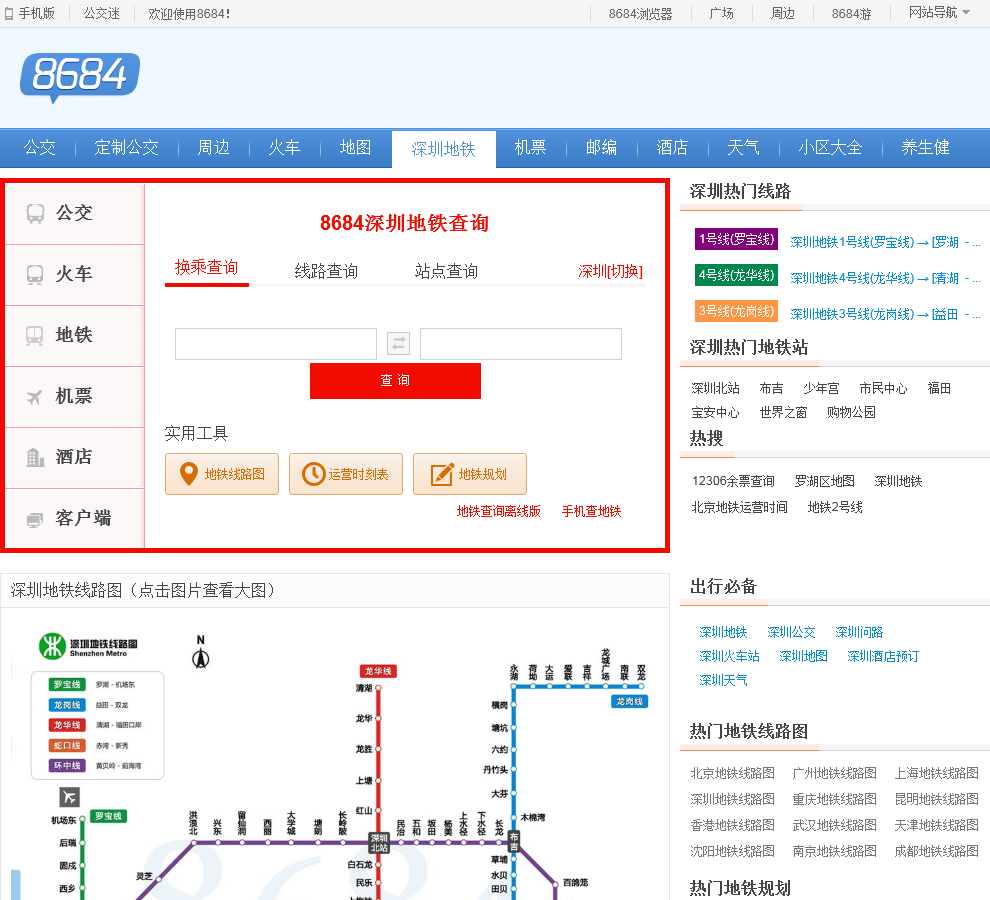Click the starting station input field
990x900 pixels.
pos(276,344)
